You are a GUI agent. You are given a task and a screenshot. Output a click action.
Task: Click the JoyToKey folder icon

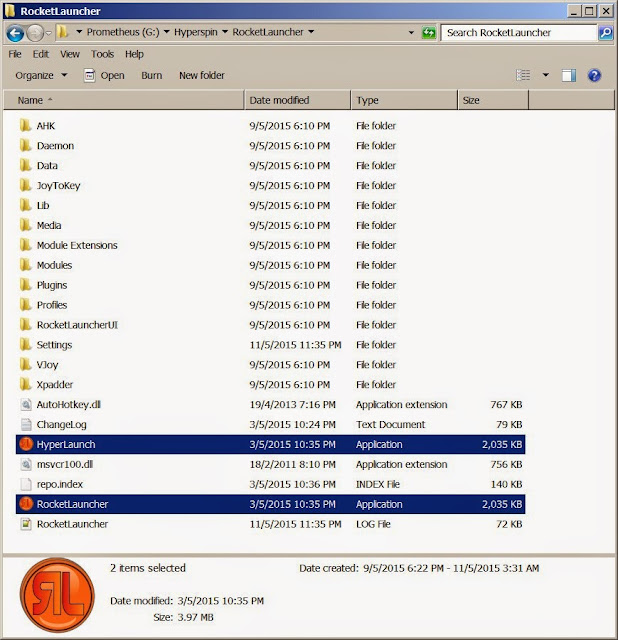pyautogui.click(x=26, y=185)
